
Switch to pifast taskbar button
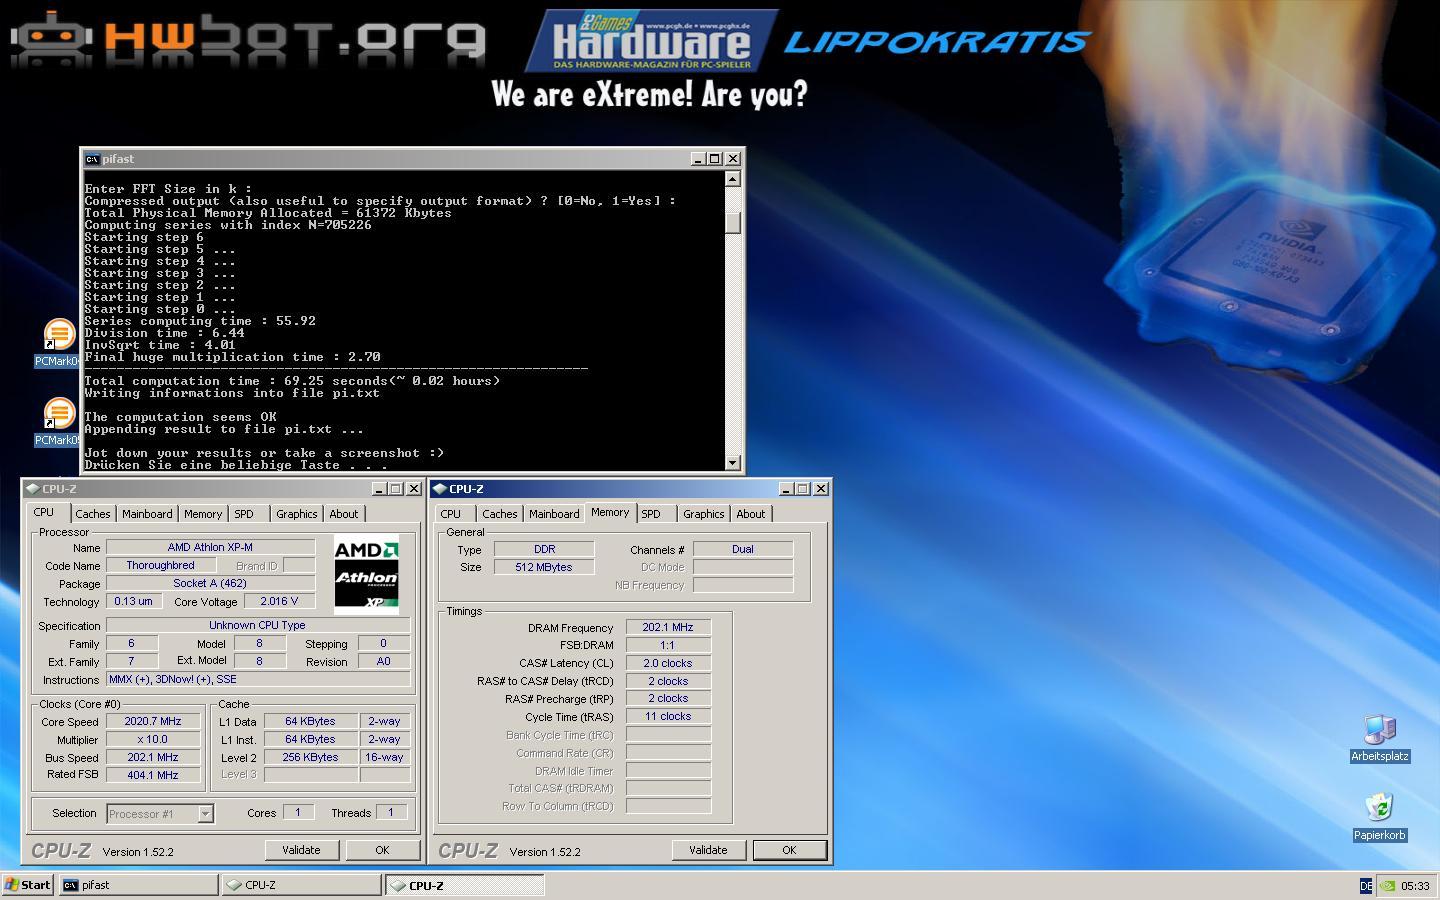(x=138, y=885)
